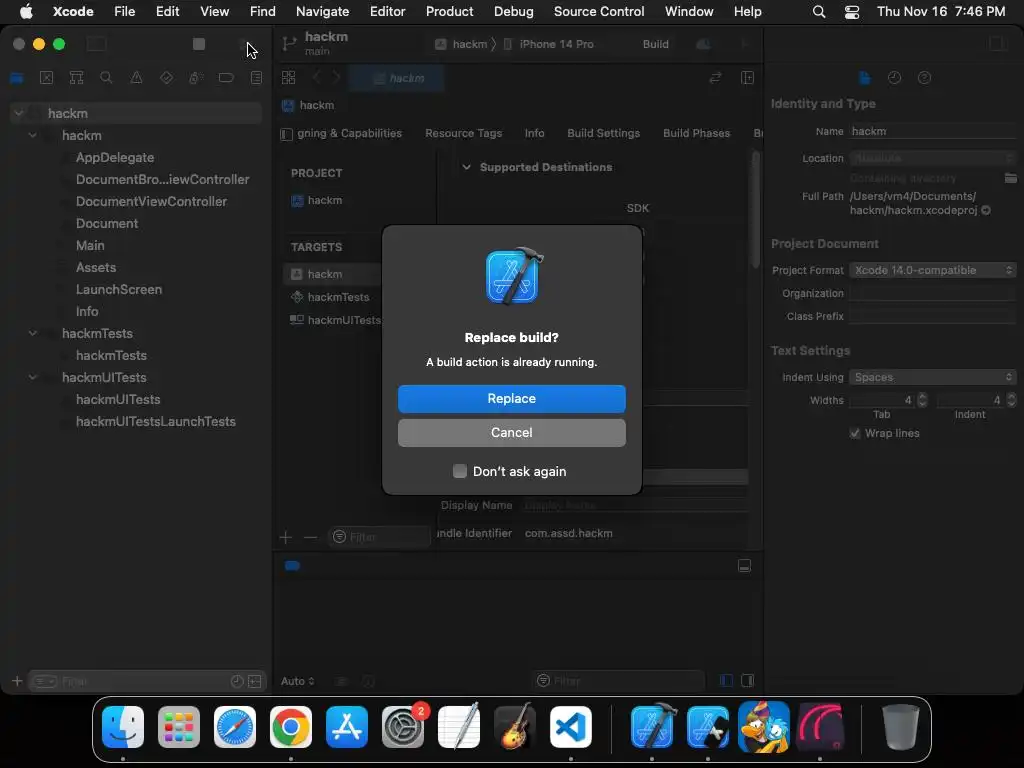This screenshot has height=768, width=1024.
Task: Toggle Wrap lines checkbox
Action: pyautogui.click(x=854, y=433)
